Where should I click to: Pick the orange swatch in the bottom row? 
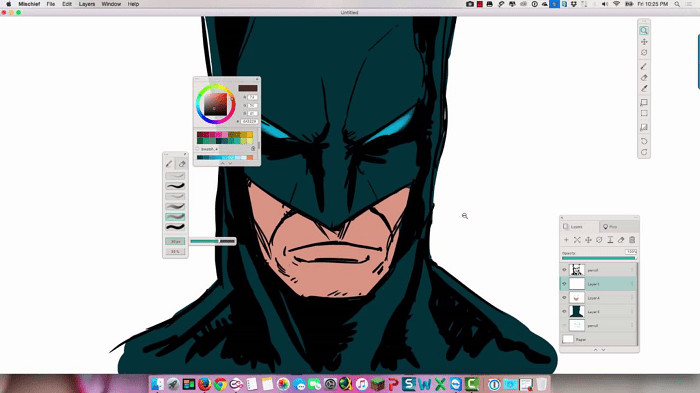(250, 157)
